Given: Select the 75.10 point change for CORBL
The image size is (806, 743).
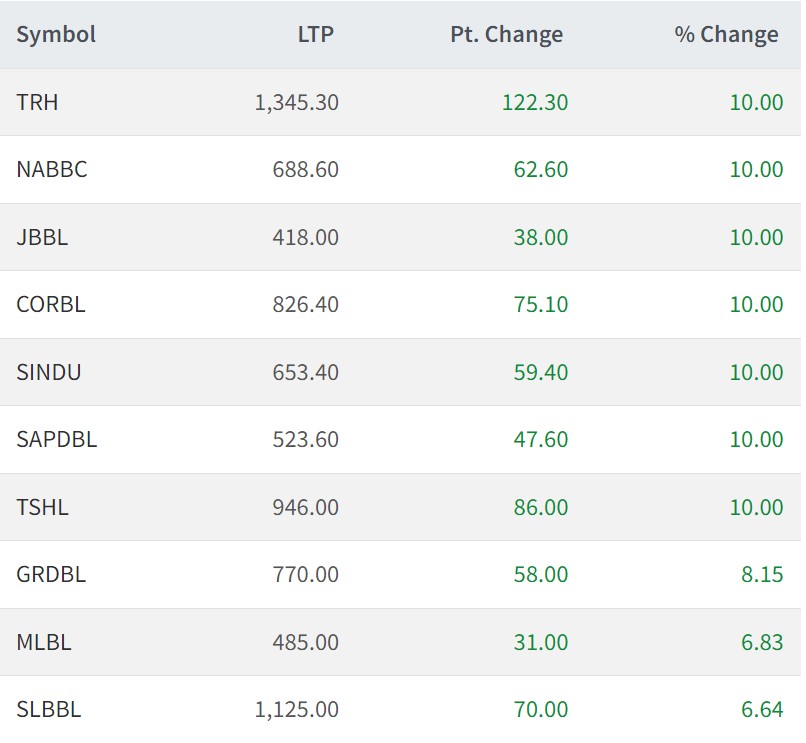Looking at the screenshot, I should (x=540, y=305).
